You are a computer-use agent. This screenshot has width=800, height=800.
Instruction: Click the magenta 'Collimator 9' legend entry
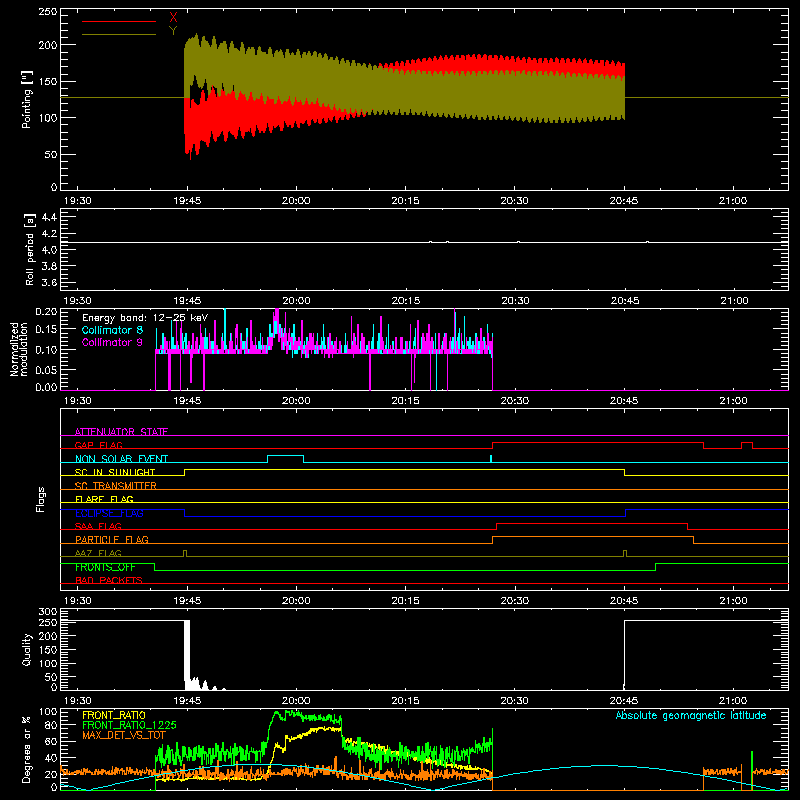(112, 342)
